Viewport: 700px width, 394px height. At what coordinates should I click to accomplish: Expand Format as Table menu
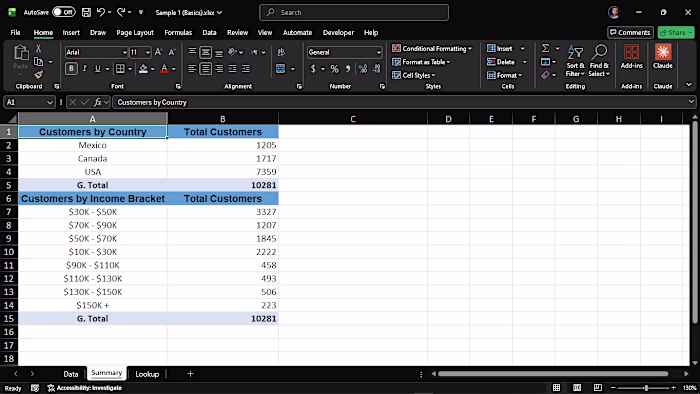click(421, 62)
